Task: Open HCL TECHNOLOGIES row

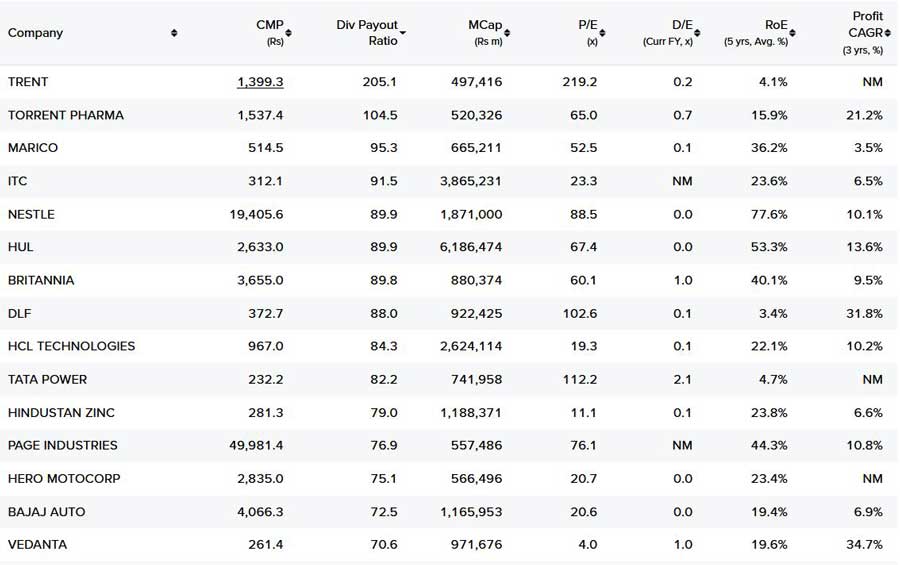Action: (x=449, y=346)
